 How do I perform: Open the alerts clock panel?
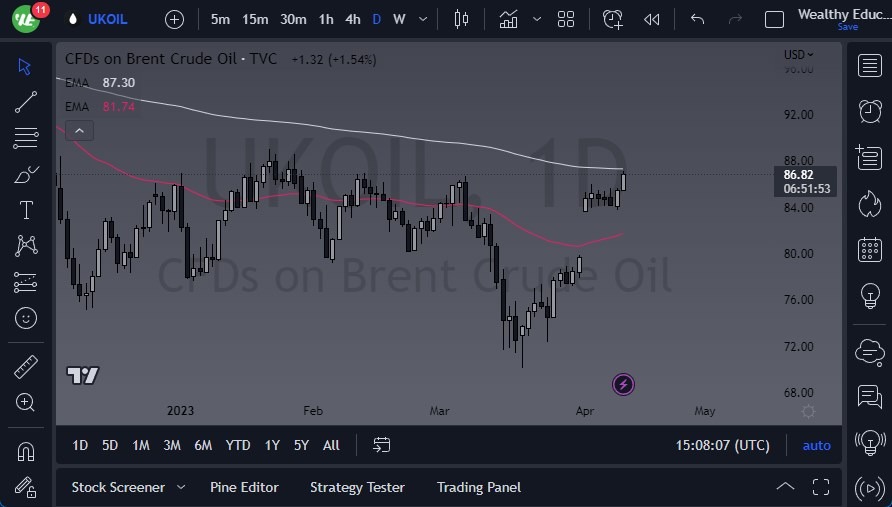click(870, 110)
